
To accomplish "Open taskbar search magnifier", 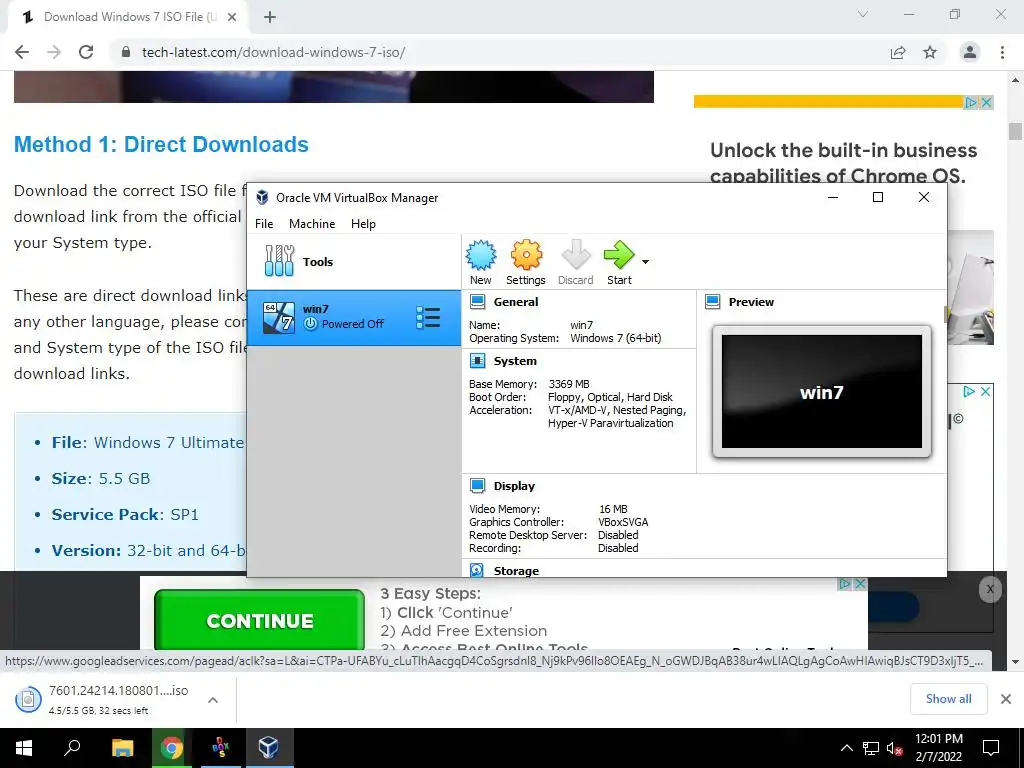I will pos(72,748).
